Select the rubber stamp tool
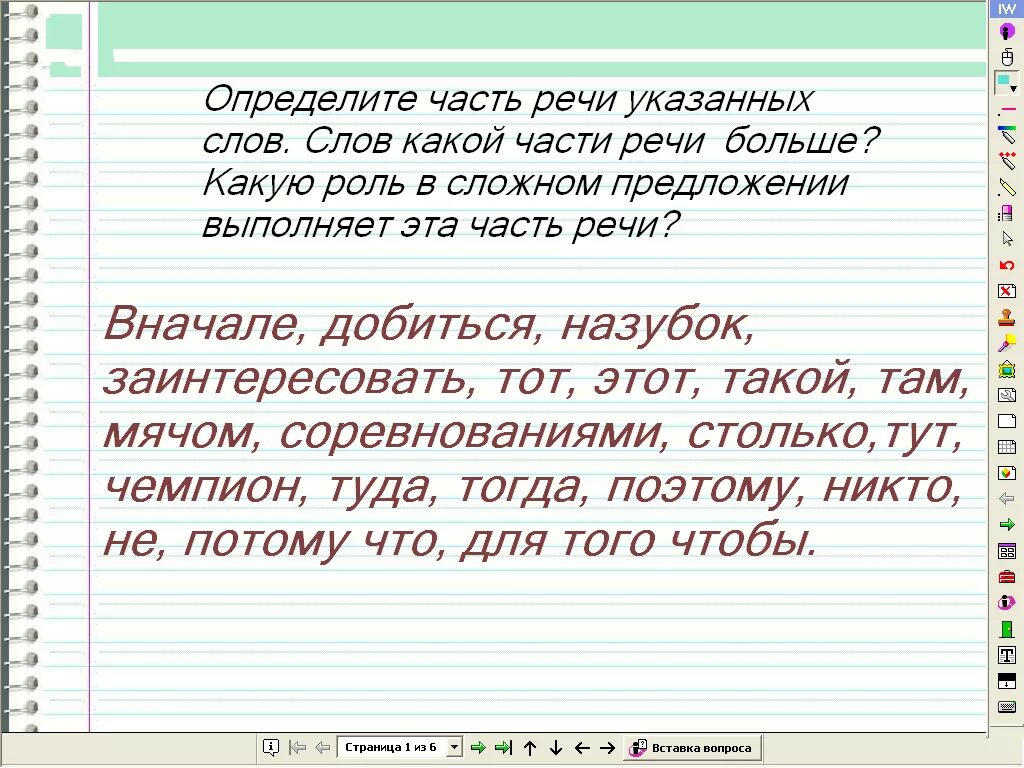The image size is (1024, 768). 1006,317
